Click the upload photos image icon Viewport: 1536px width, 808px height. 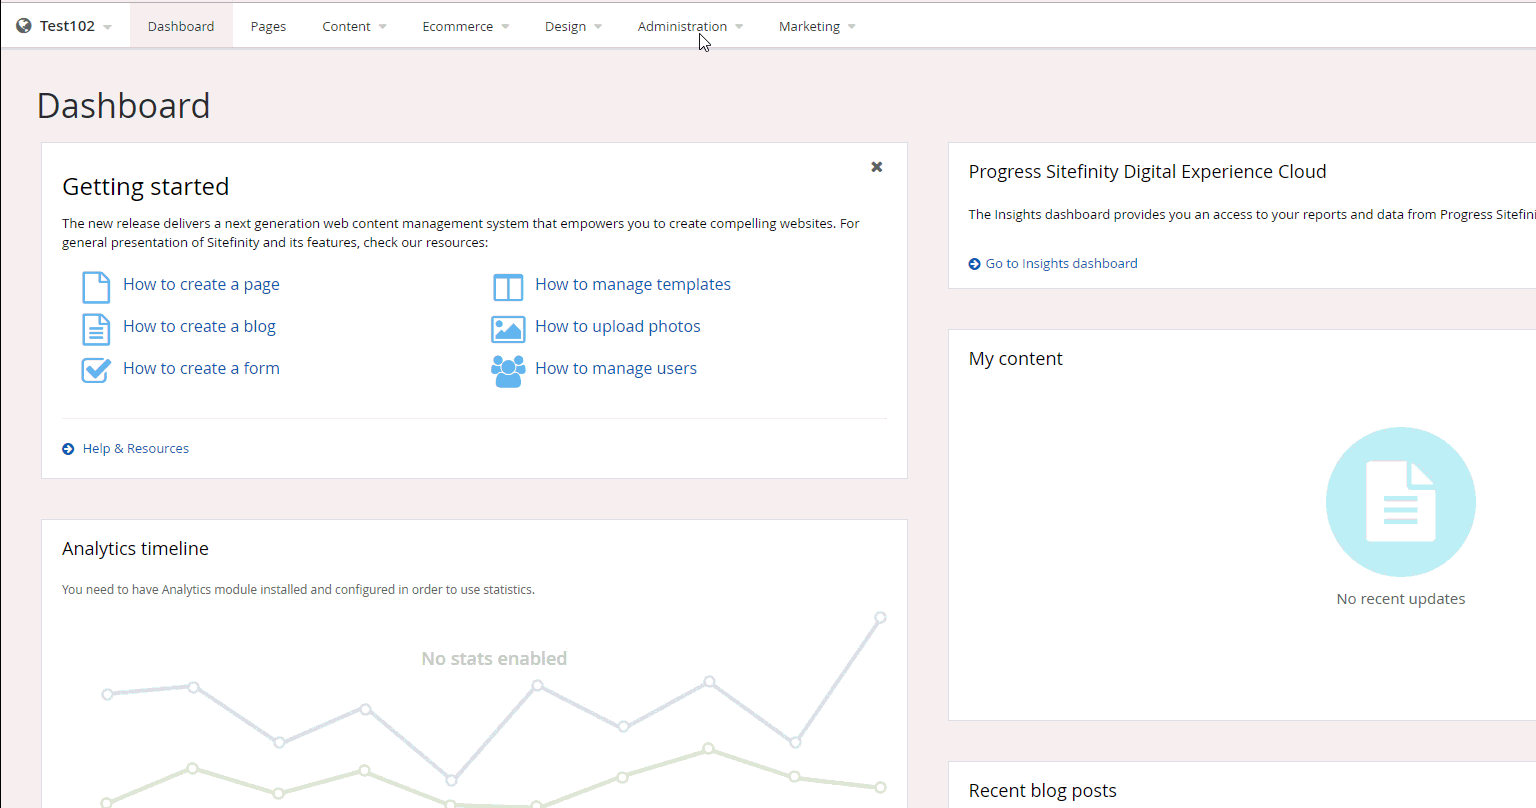(x=508, y=329)
